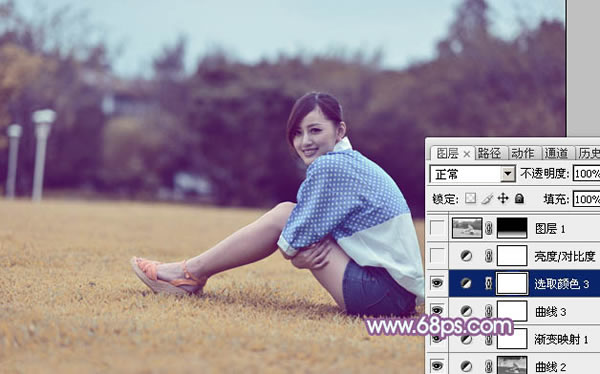Click the 亮度/对比度 mask link icon
This screenshot has width=600, height=374.
point(489,256)
